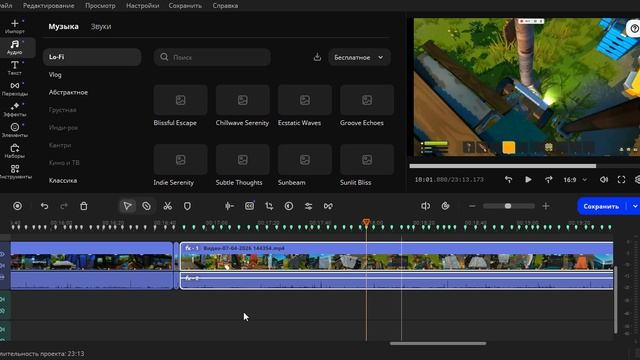This screenshot has width=640, height=360.
Task: Open the Elements (Элементы) sidebar panel
Action: coord(15,130)
